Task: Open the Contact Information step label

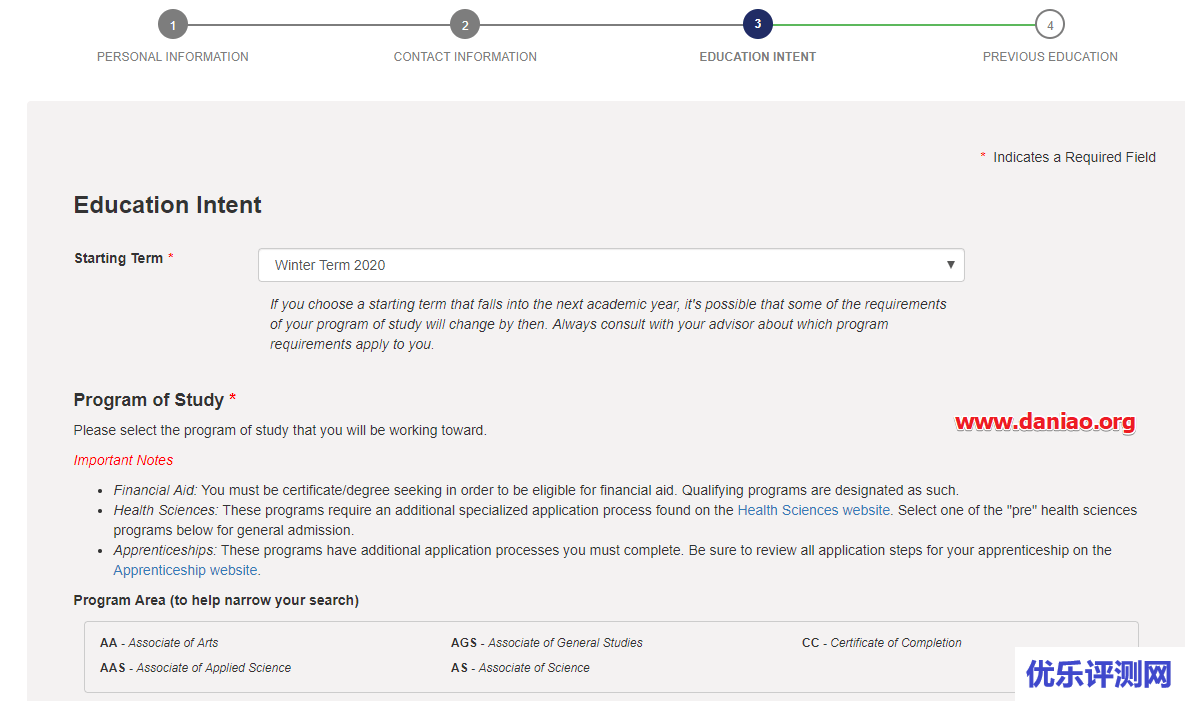Action: tap(465, 57)
